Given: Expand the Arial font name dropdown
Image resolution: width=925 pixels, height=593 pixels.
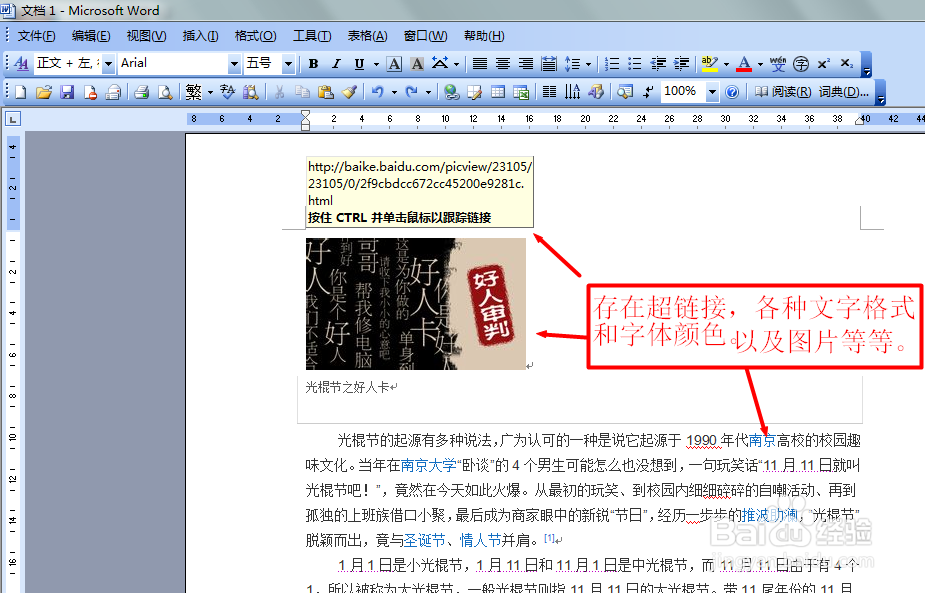Looking at the screenshot, I should click(234, 63).
